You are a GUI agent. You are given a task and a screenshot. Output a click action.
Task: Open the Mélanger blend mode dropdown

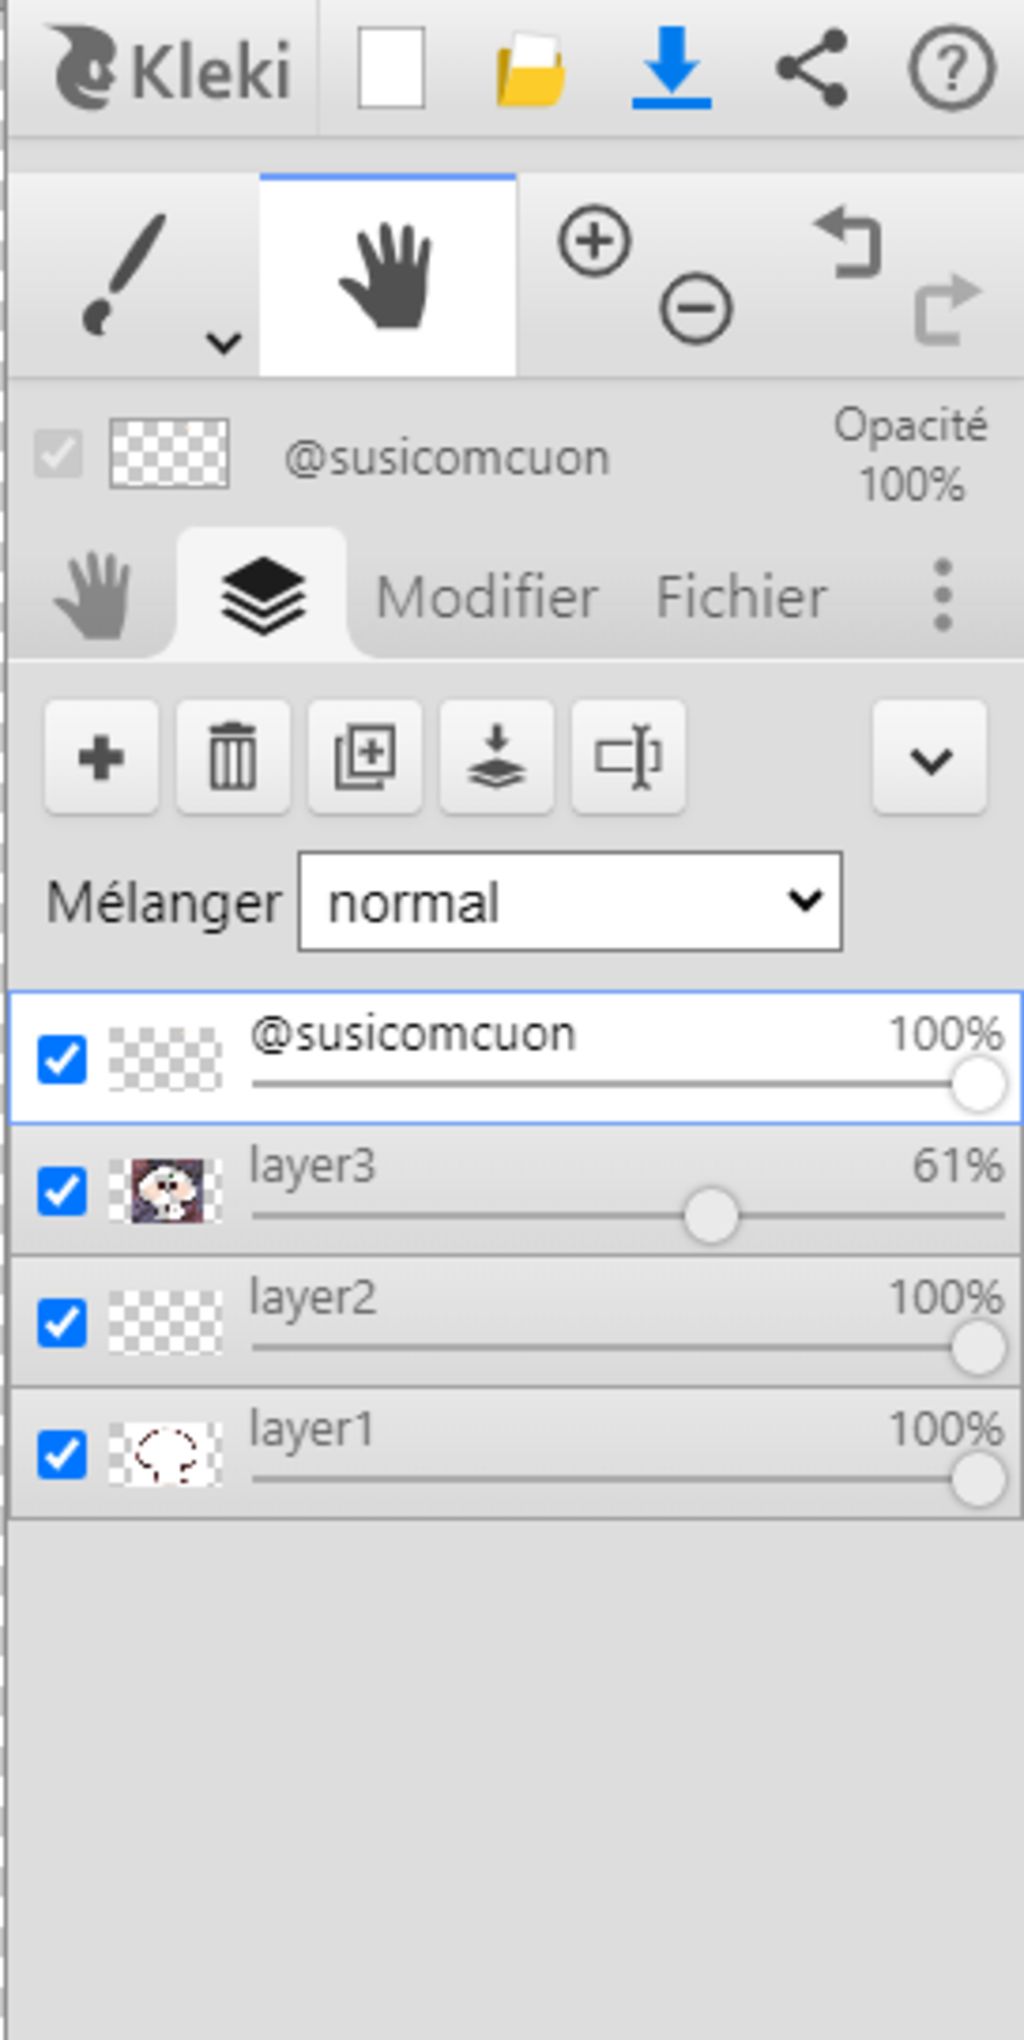[x=570, y=901]
